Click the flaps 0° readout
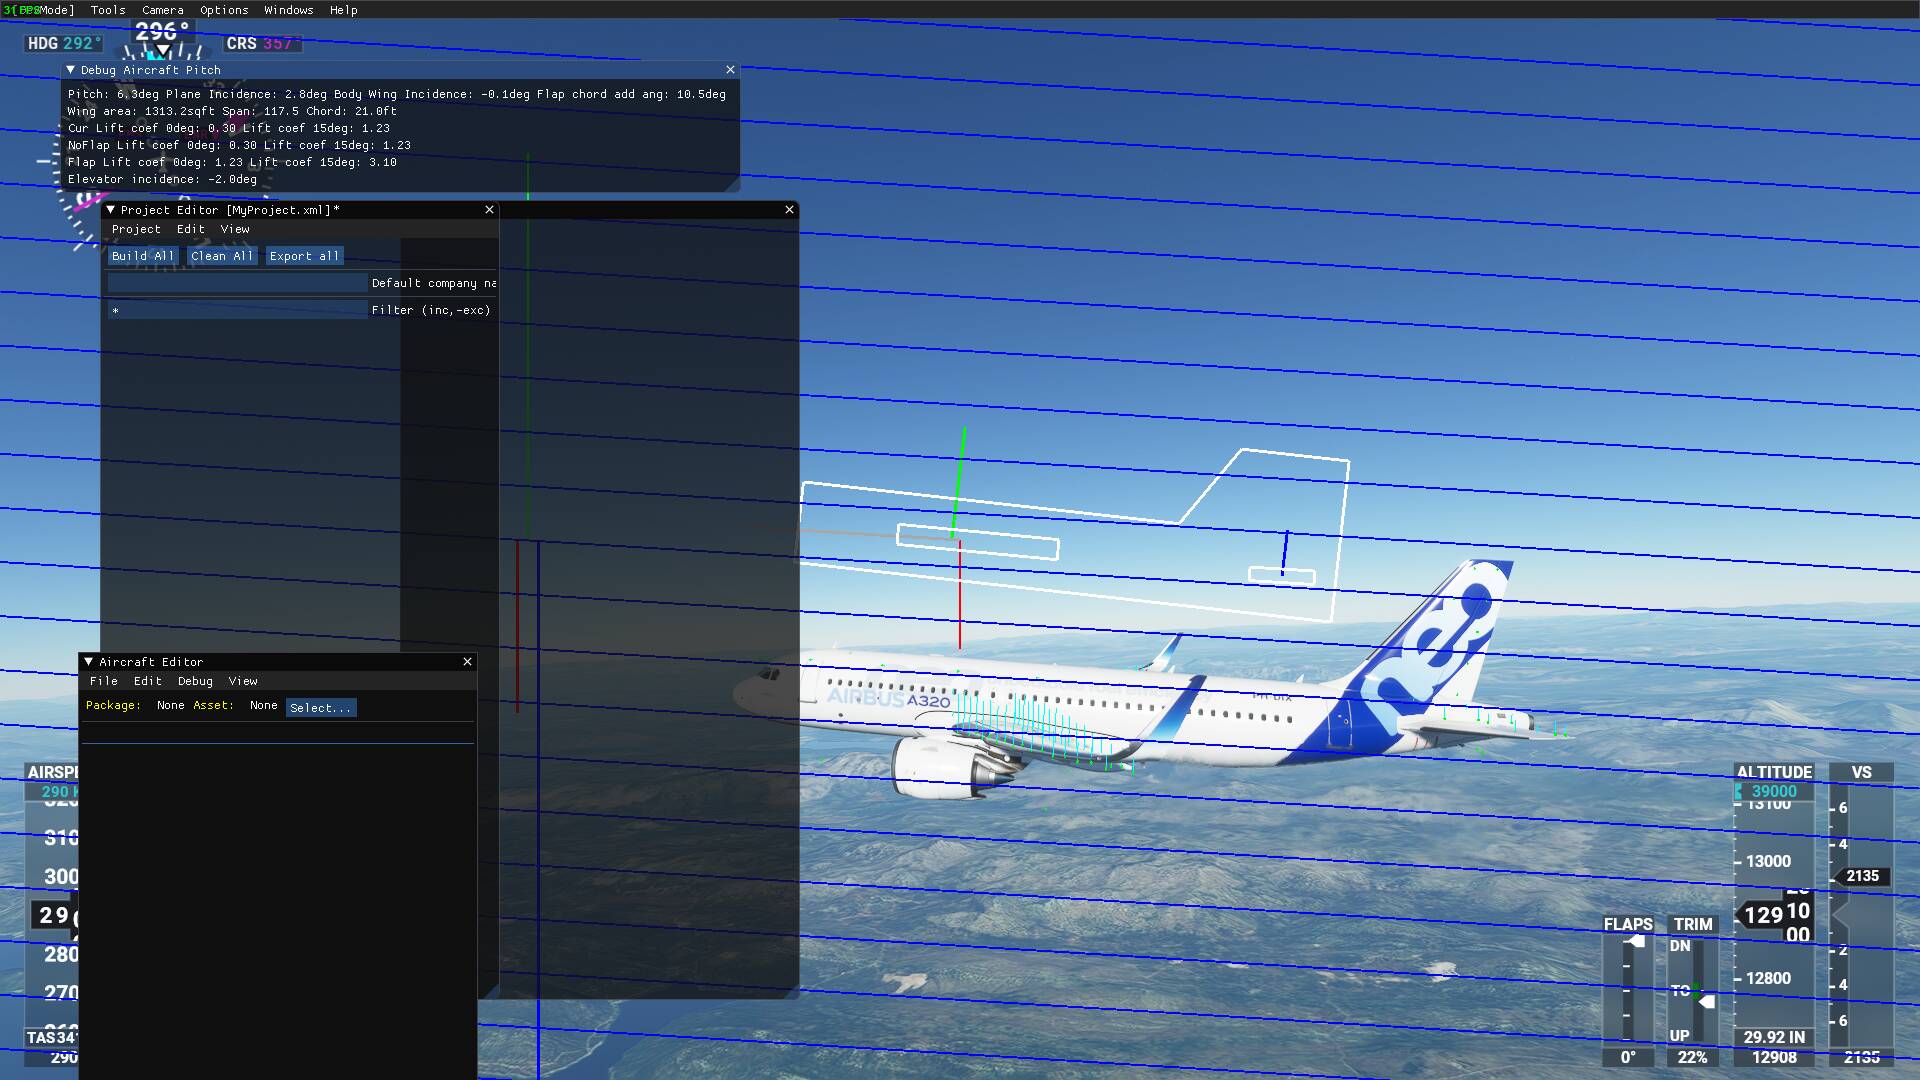This screenshot has width=1920, height=1080. [x=1629, y=1057]
